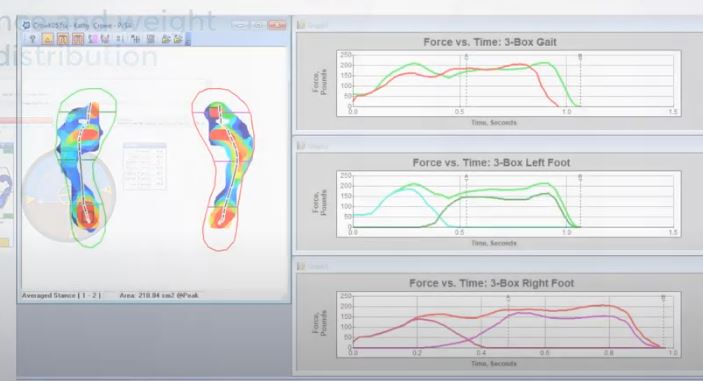The height and width of the screenshot is (381, 703).
Task: Click the Force vs. Time: 3-Box Right Foot title
Action: 491,283
